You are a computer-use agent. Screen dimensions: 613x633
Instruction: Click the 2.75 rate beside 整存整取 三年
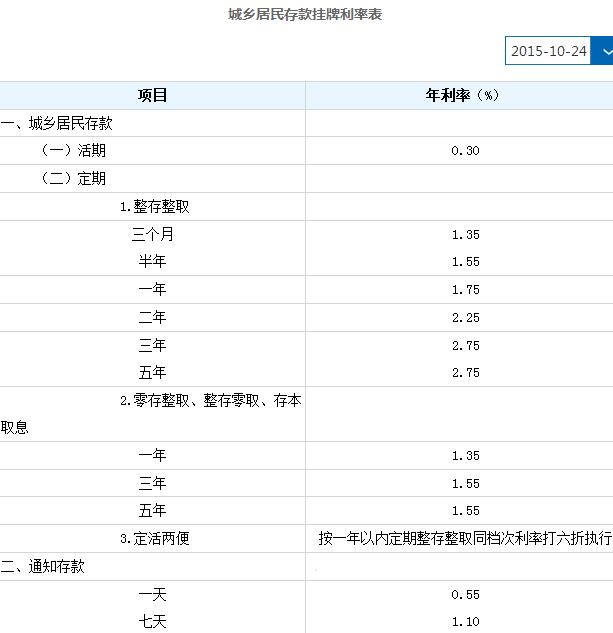tap(466, 346)
